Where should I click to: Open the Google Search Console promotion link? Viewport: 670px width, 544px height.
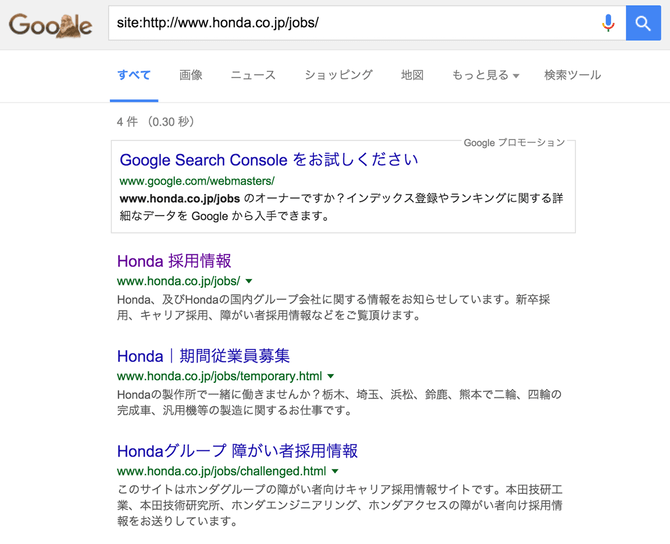click(x=269, y=160)
